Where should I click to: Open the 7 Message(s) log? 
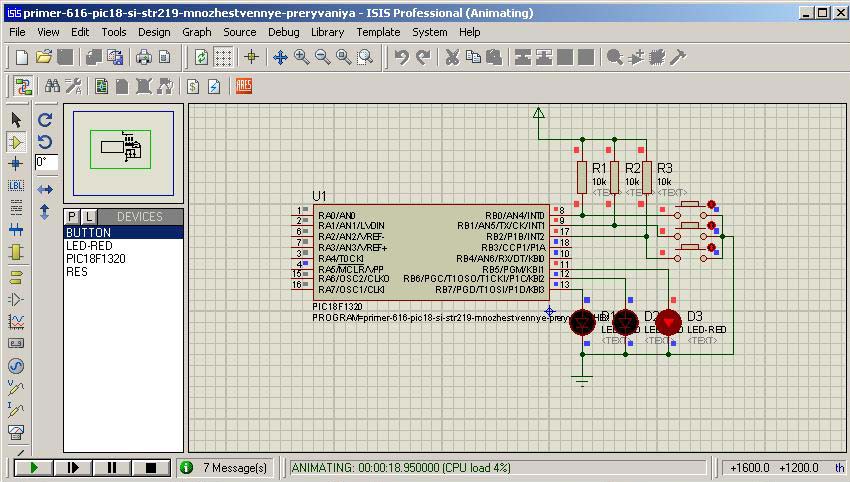(224, 467)
